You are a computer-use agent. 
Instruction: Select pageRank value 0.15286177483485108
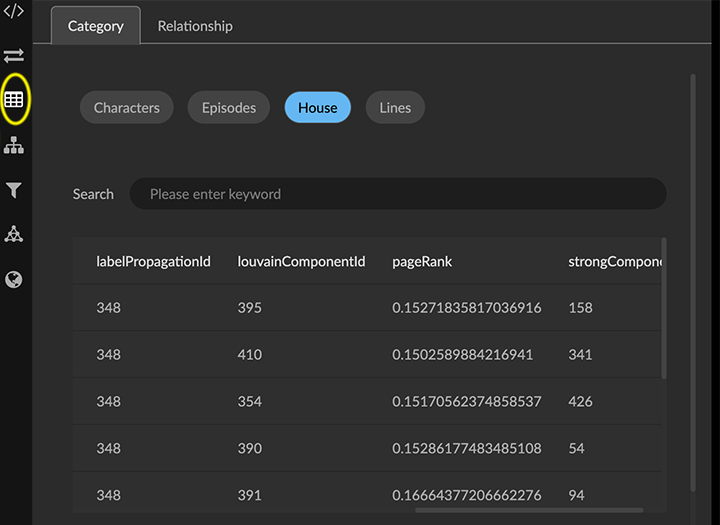point(467,448)
